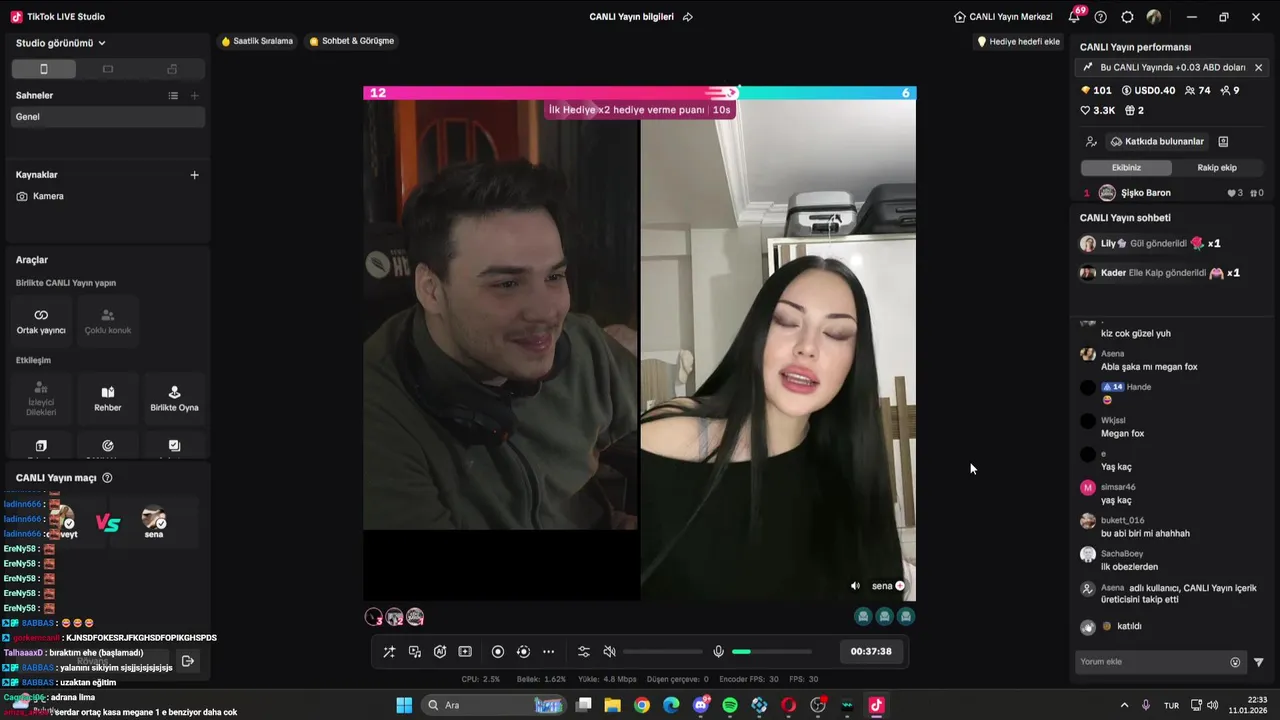Open Discord from the taskbar

tap(701, 705)
